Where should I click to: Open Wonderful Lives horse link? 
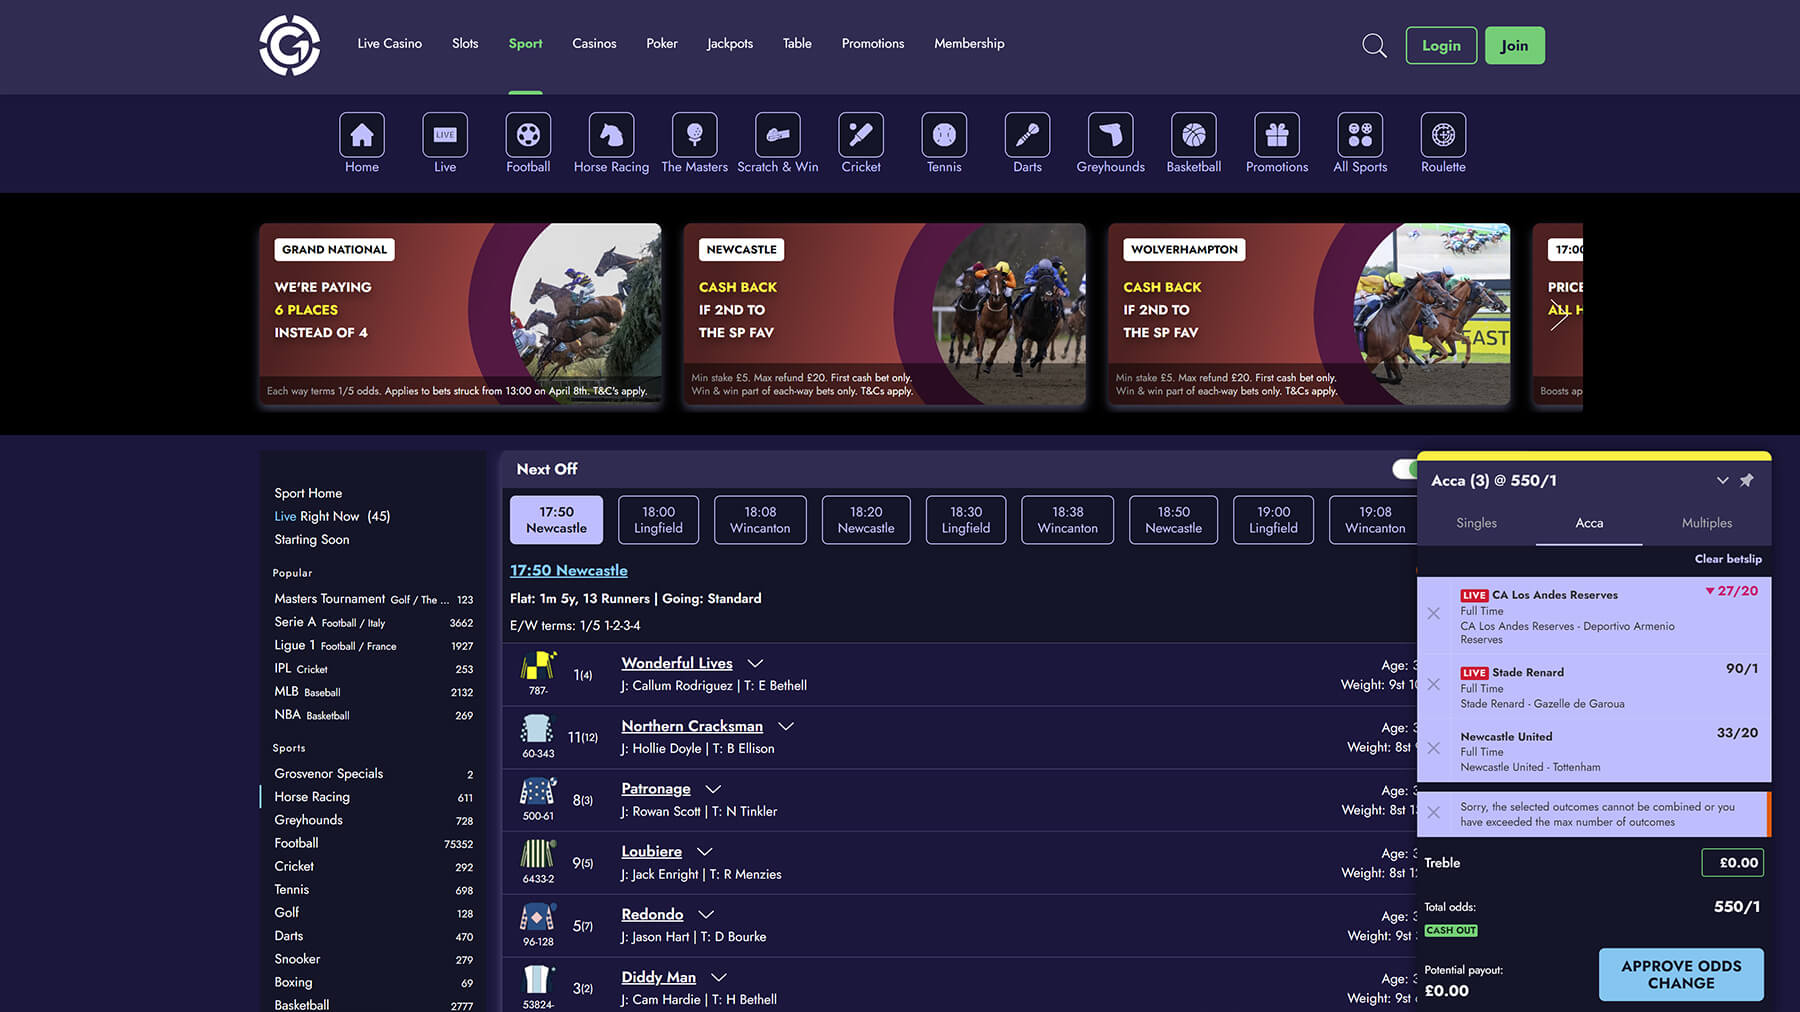coord(677,663)
